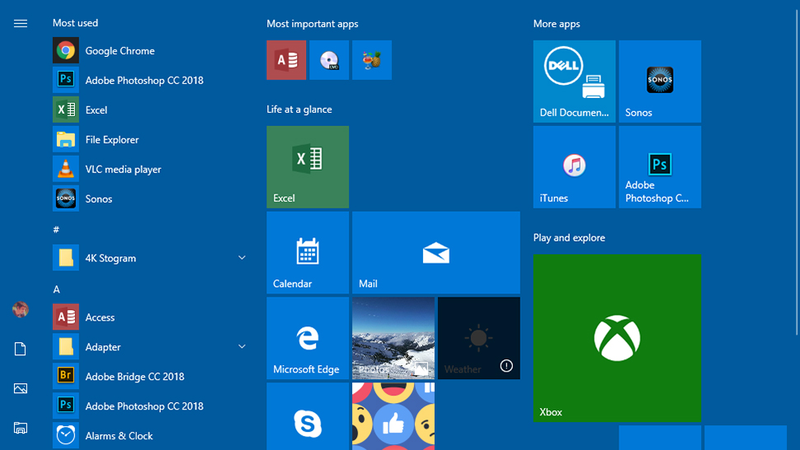Image resolution: width=800 pixels, height=450 pixels.
Task: Click the Most important apps group title
Action: tap(312, 23)
